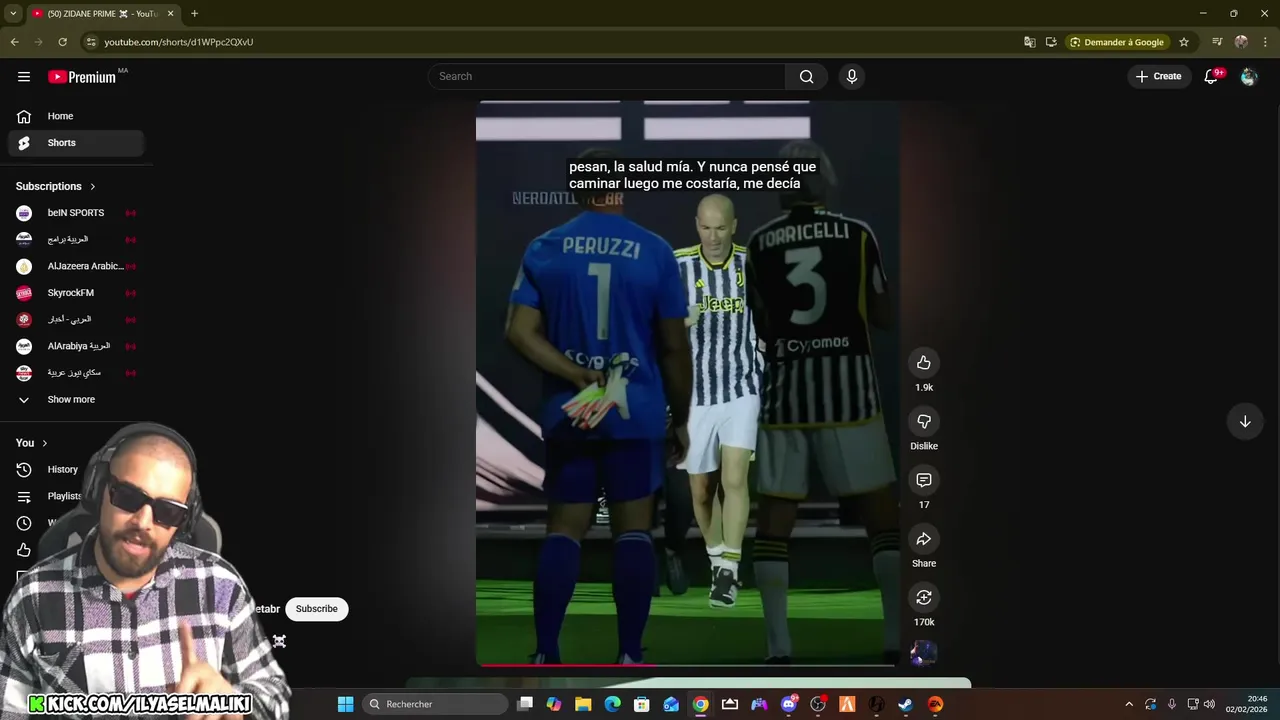Click the search magnifier button
This screenshot has height=720, width=1280.
point(806,77)
